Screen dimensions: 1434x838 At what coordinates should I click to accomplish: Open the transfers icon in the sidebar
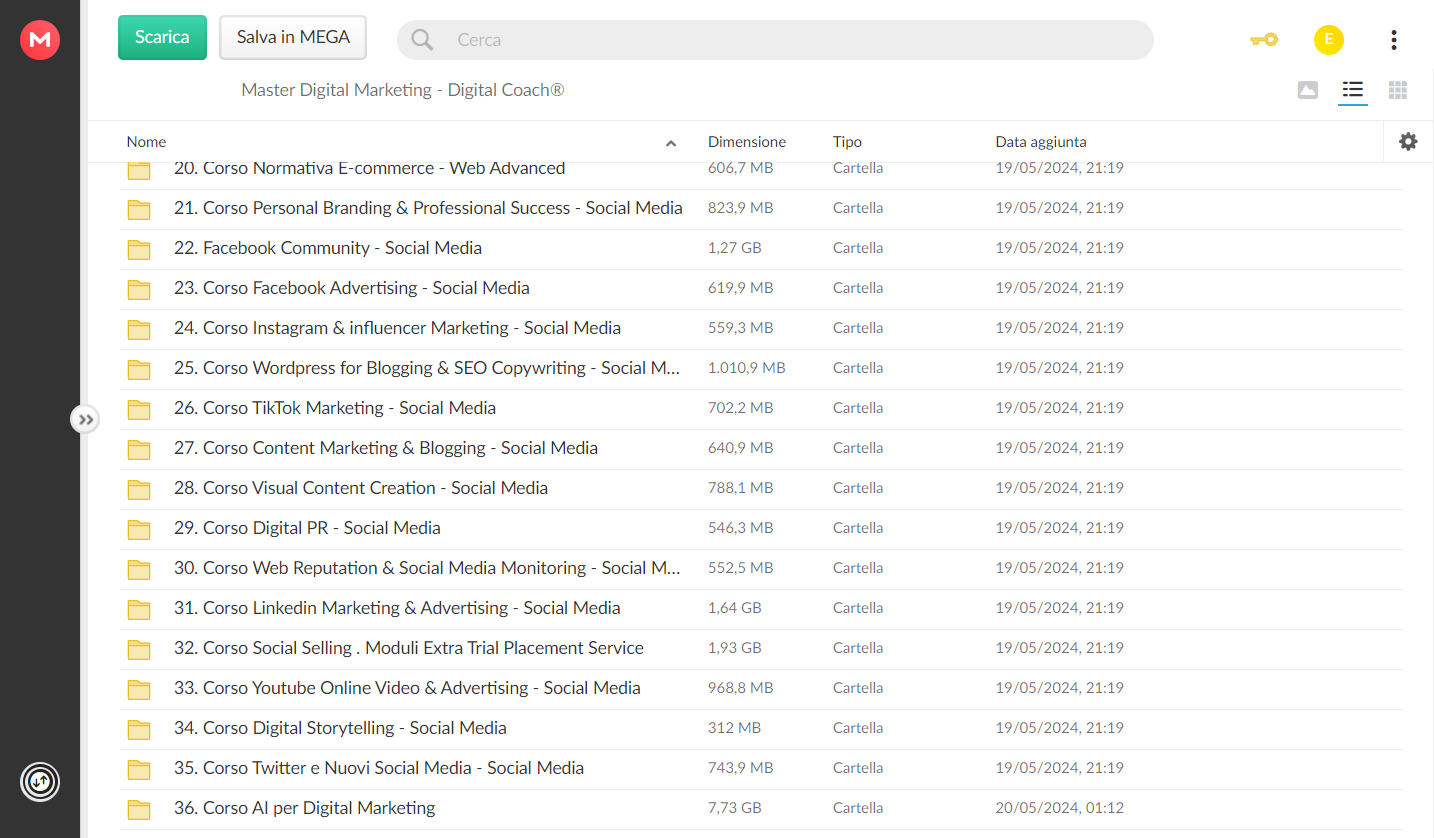tap(40, 781)
